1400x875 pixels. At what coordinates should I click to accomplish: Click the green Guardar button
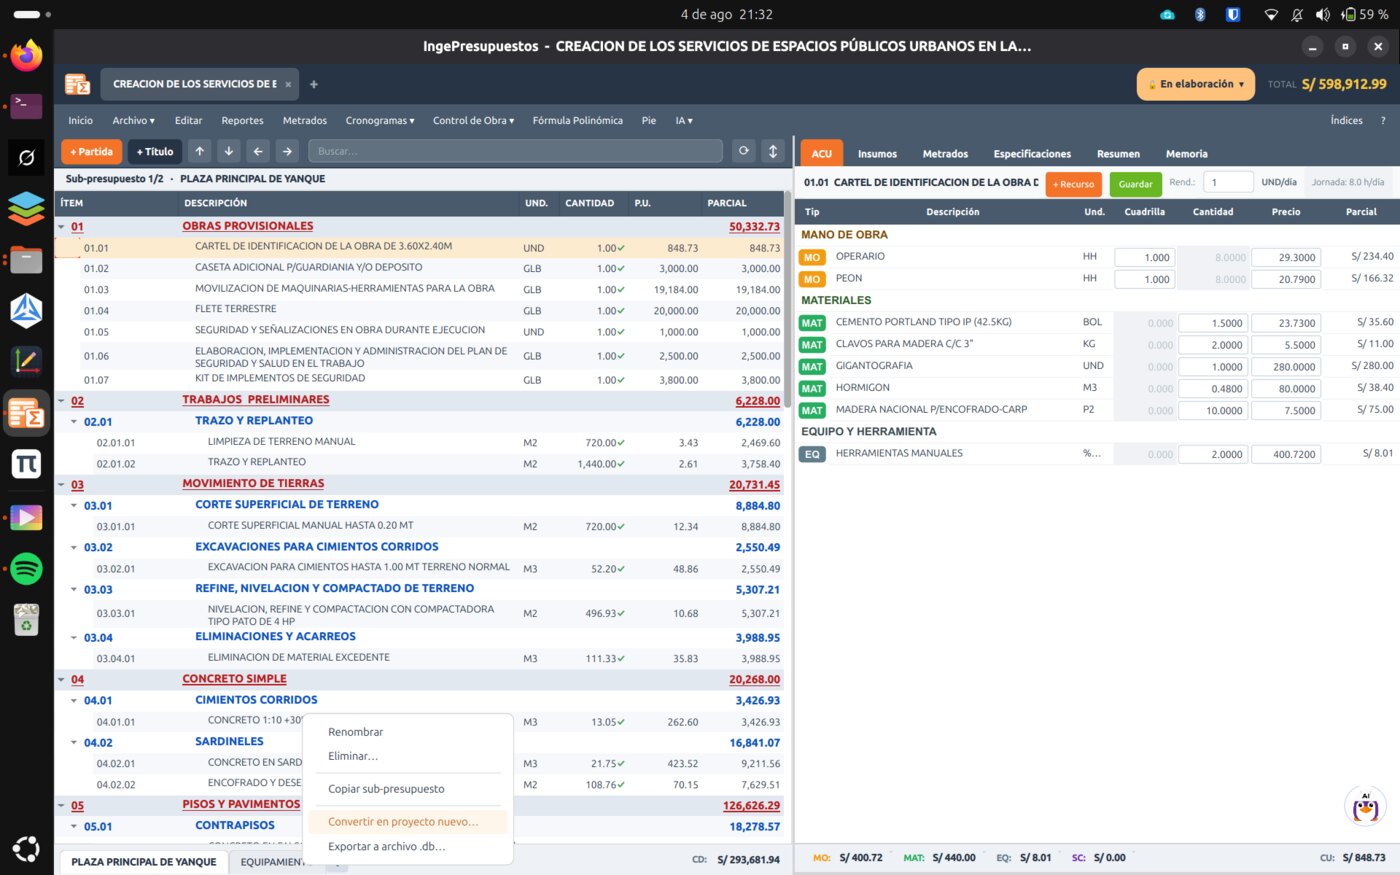click(x=1135, y=184)
